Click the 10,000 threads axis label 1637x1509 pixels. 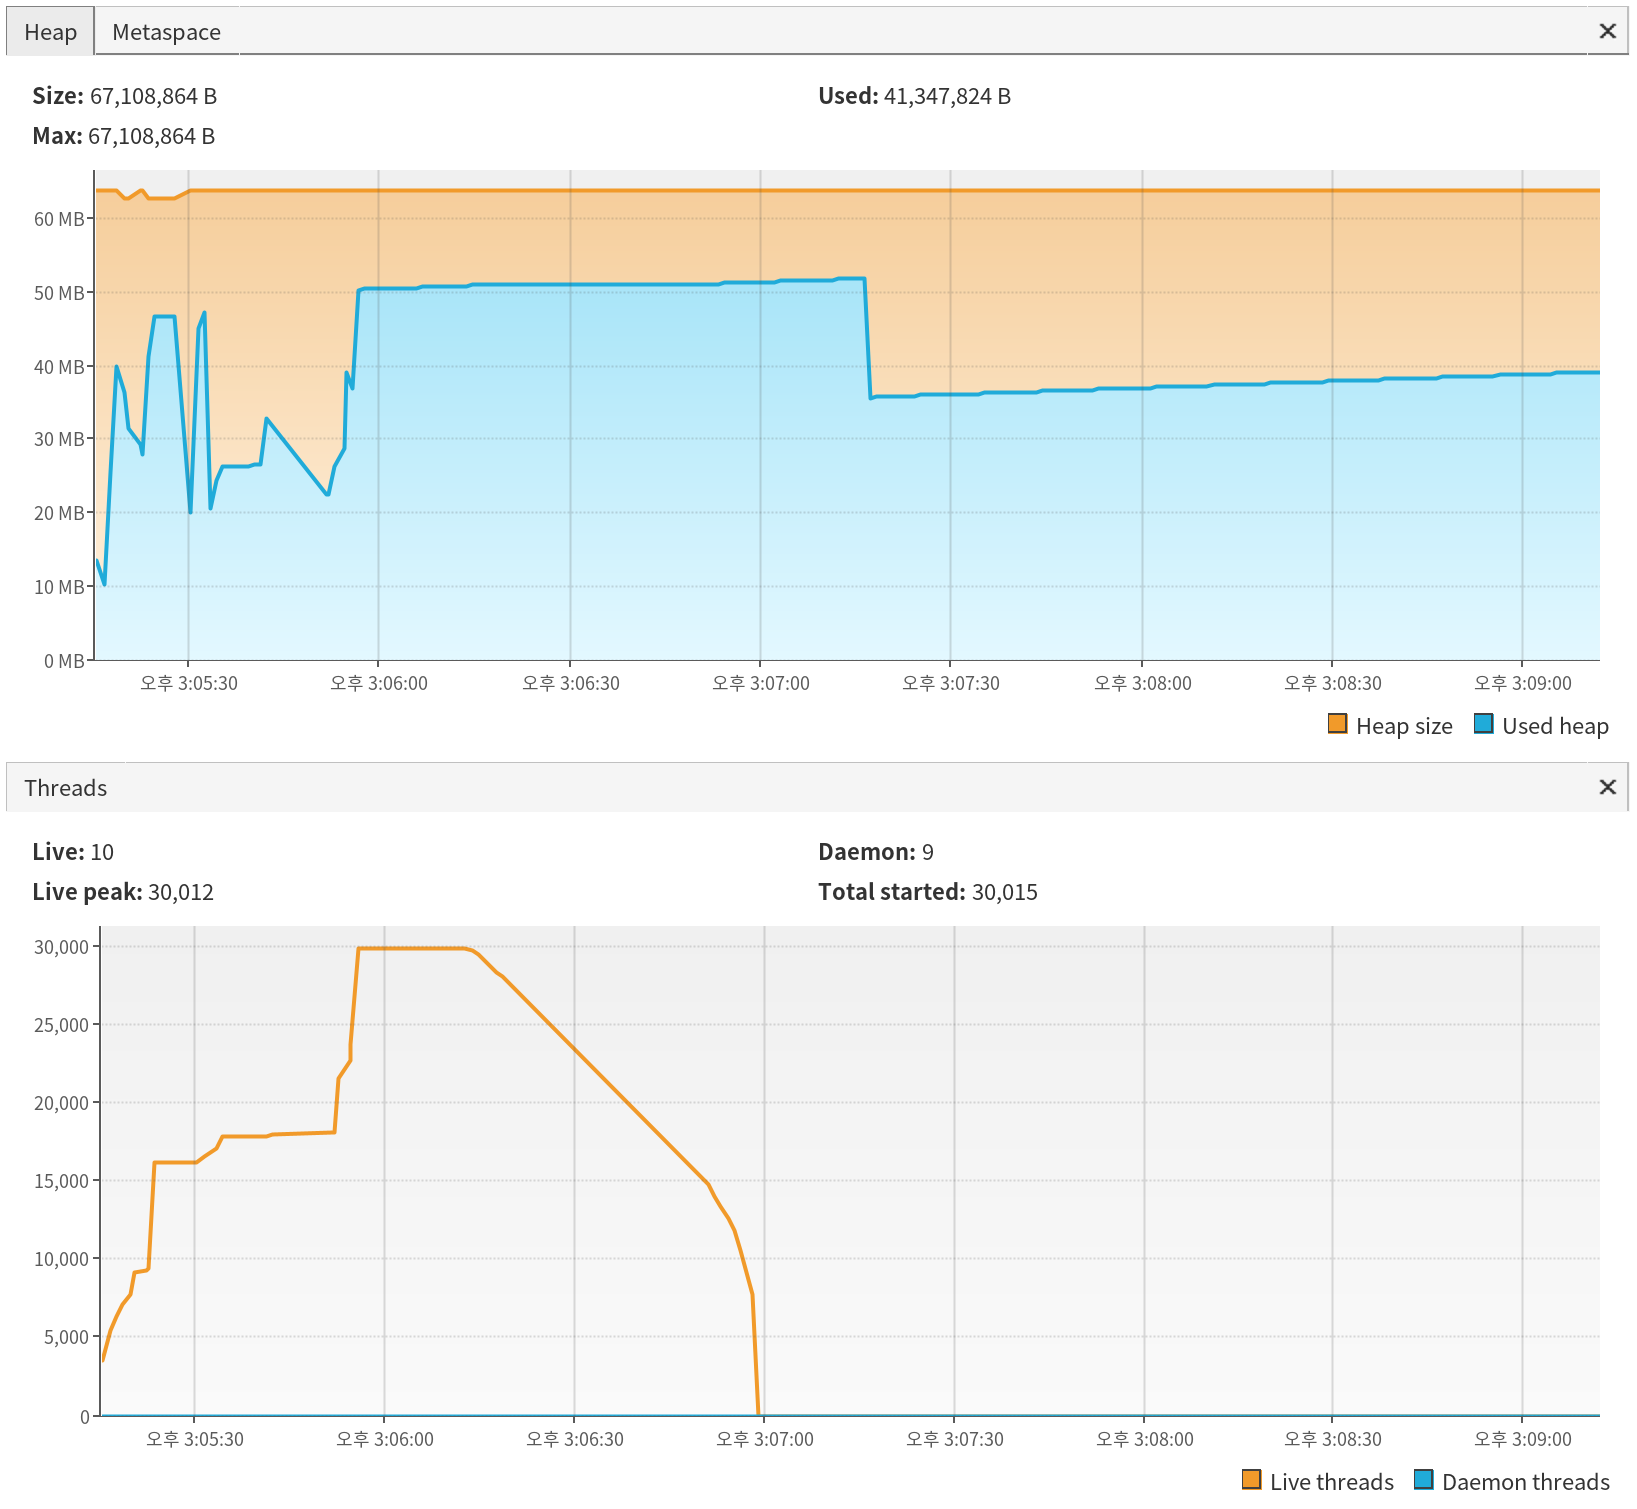(62, 1259)
